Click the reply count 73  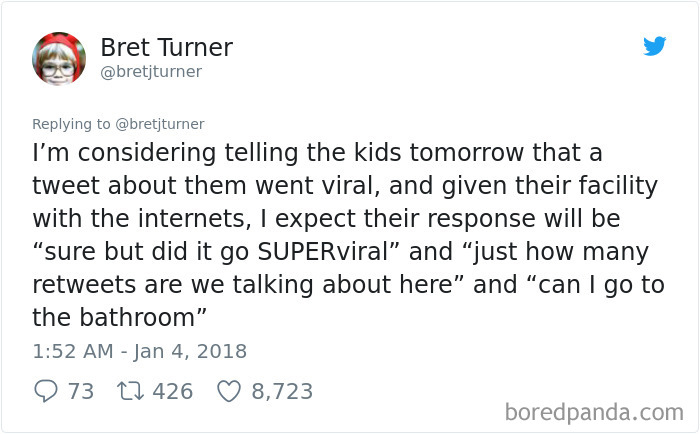tap(80, 391)
